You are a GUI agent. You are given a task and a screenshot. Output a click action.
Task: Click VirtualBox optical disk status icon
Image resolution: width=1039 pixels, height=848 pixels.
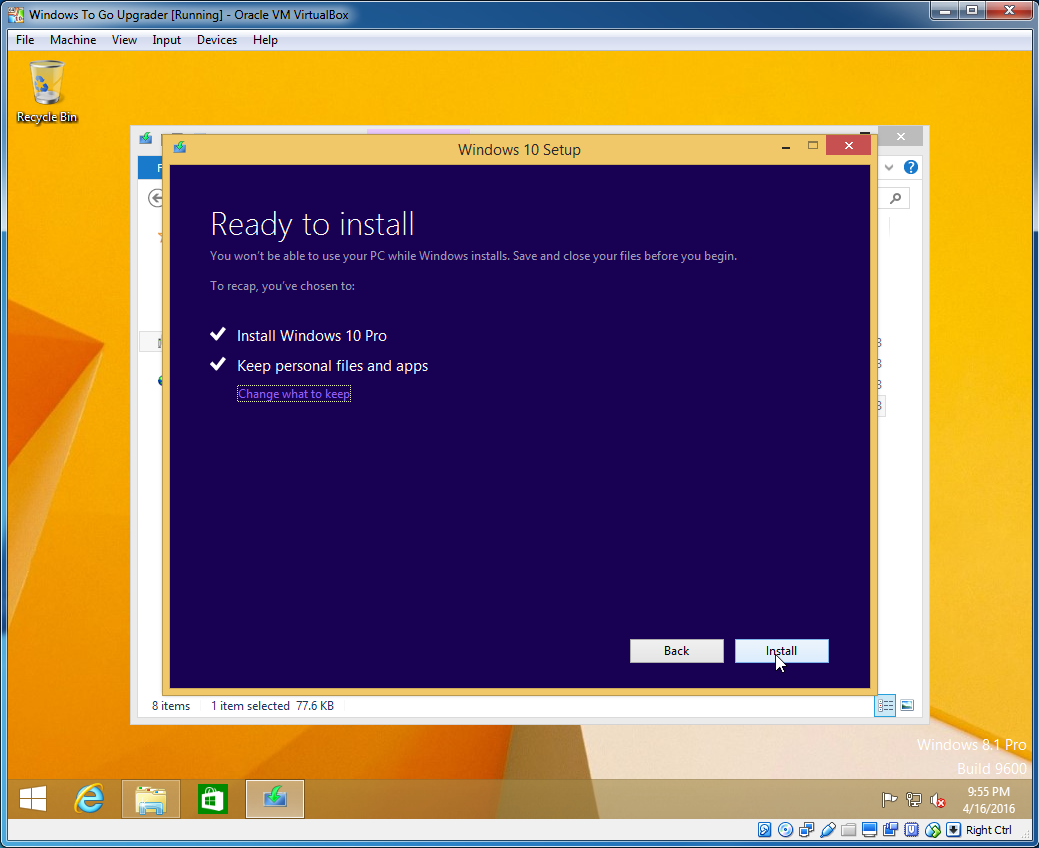[x=786, y=830]
